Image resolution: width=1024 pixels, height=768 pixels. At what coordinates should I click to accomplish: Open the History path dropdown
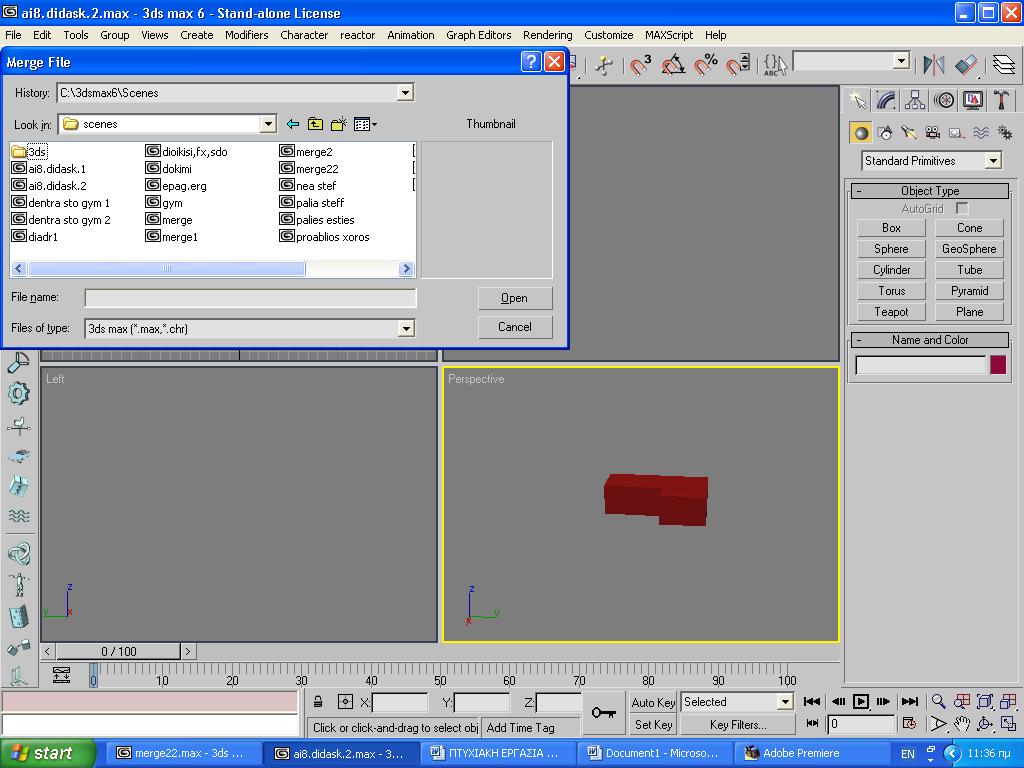tap(405, 93)
